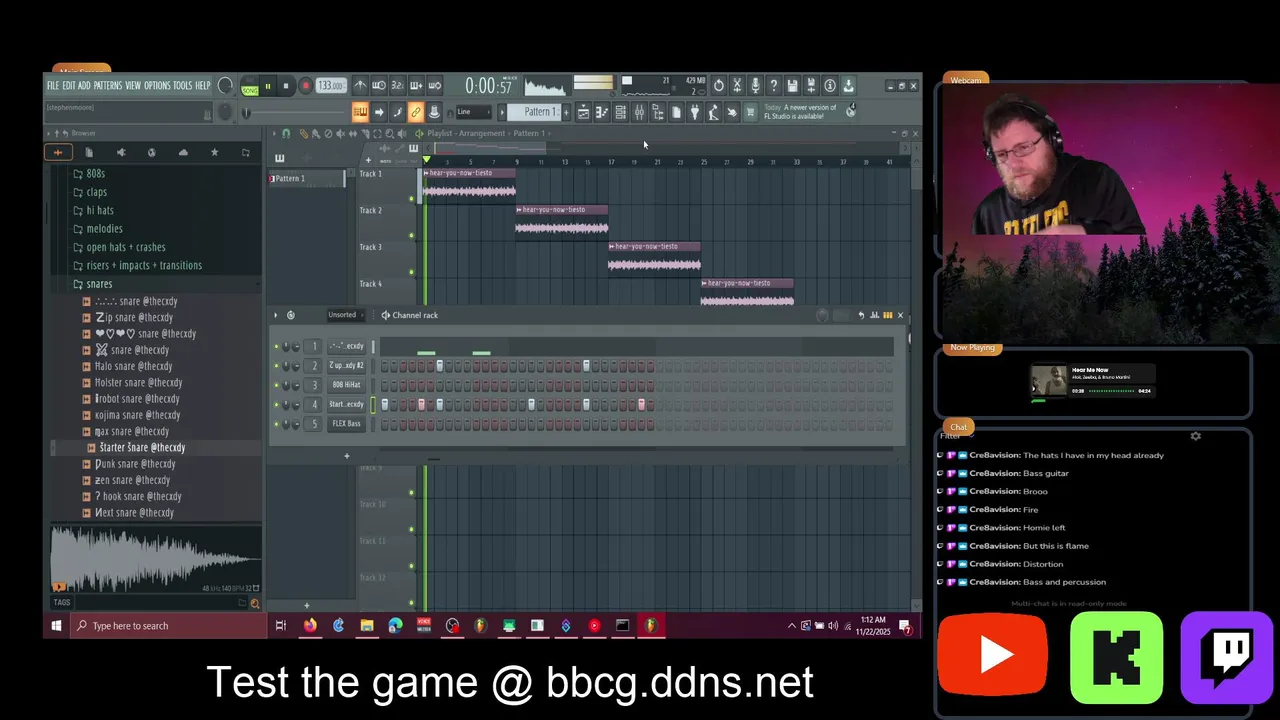Open the Mixer view icon
The height and width of the screenshot is (720, 1280).
639,112
